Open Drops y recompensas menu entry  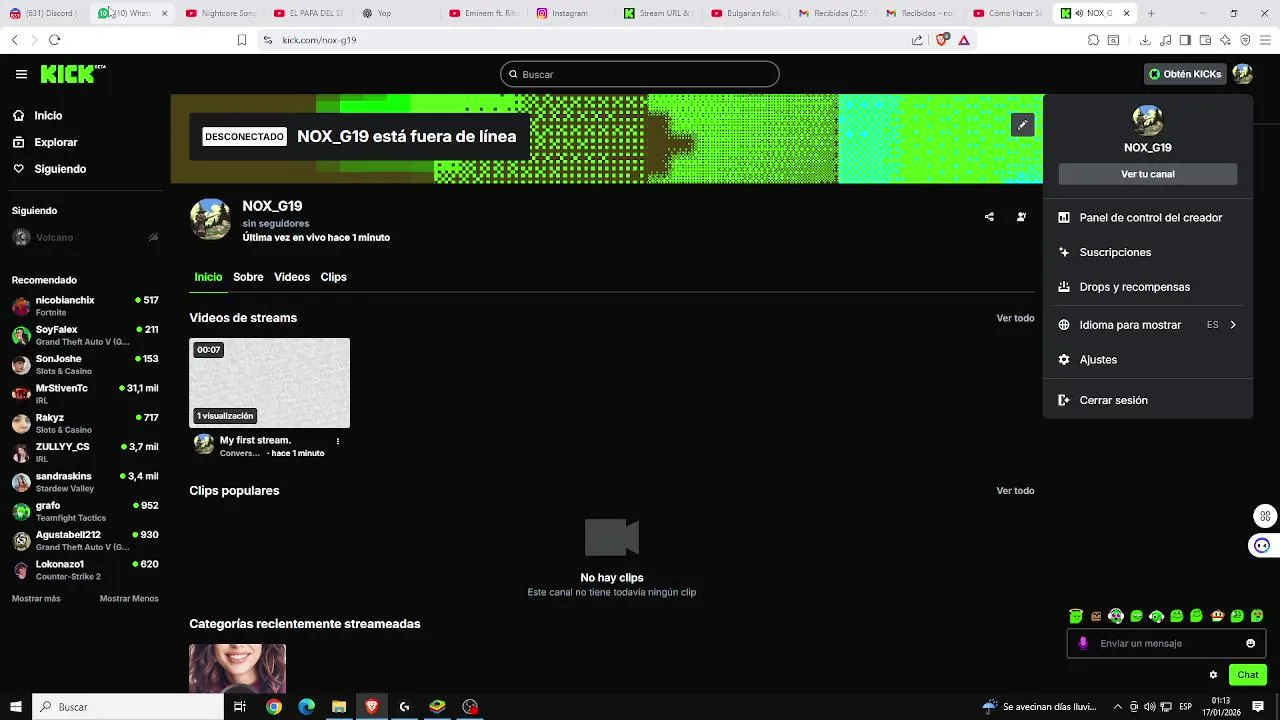[x=1148, y=287]
